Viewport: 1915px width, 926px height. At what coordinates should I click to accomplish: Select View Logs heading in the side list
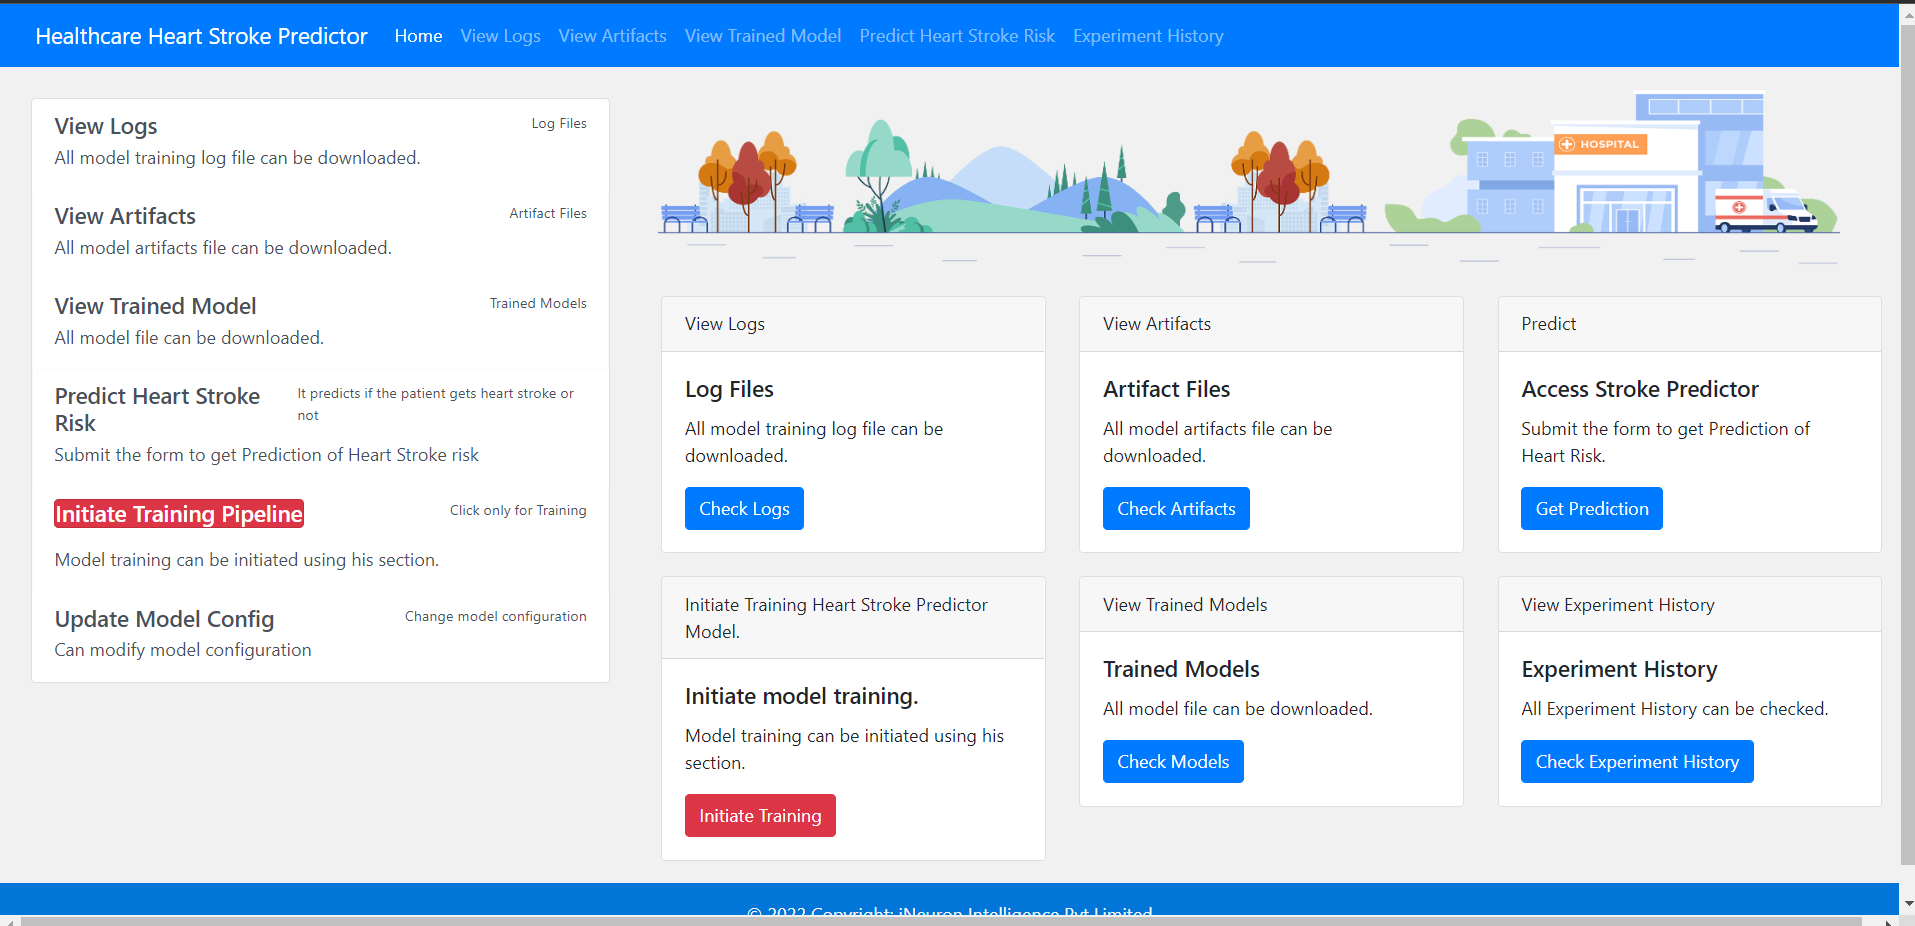coord(106,126)
